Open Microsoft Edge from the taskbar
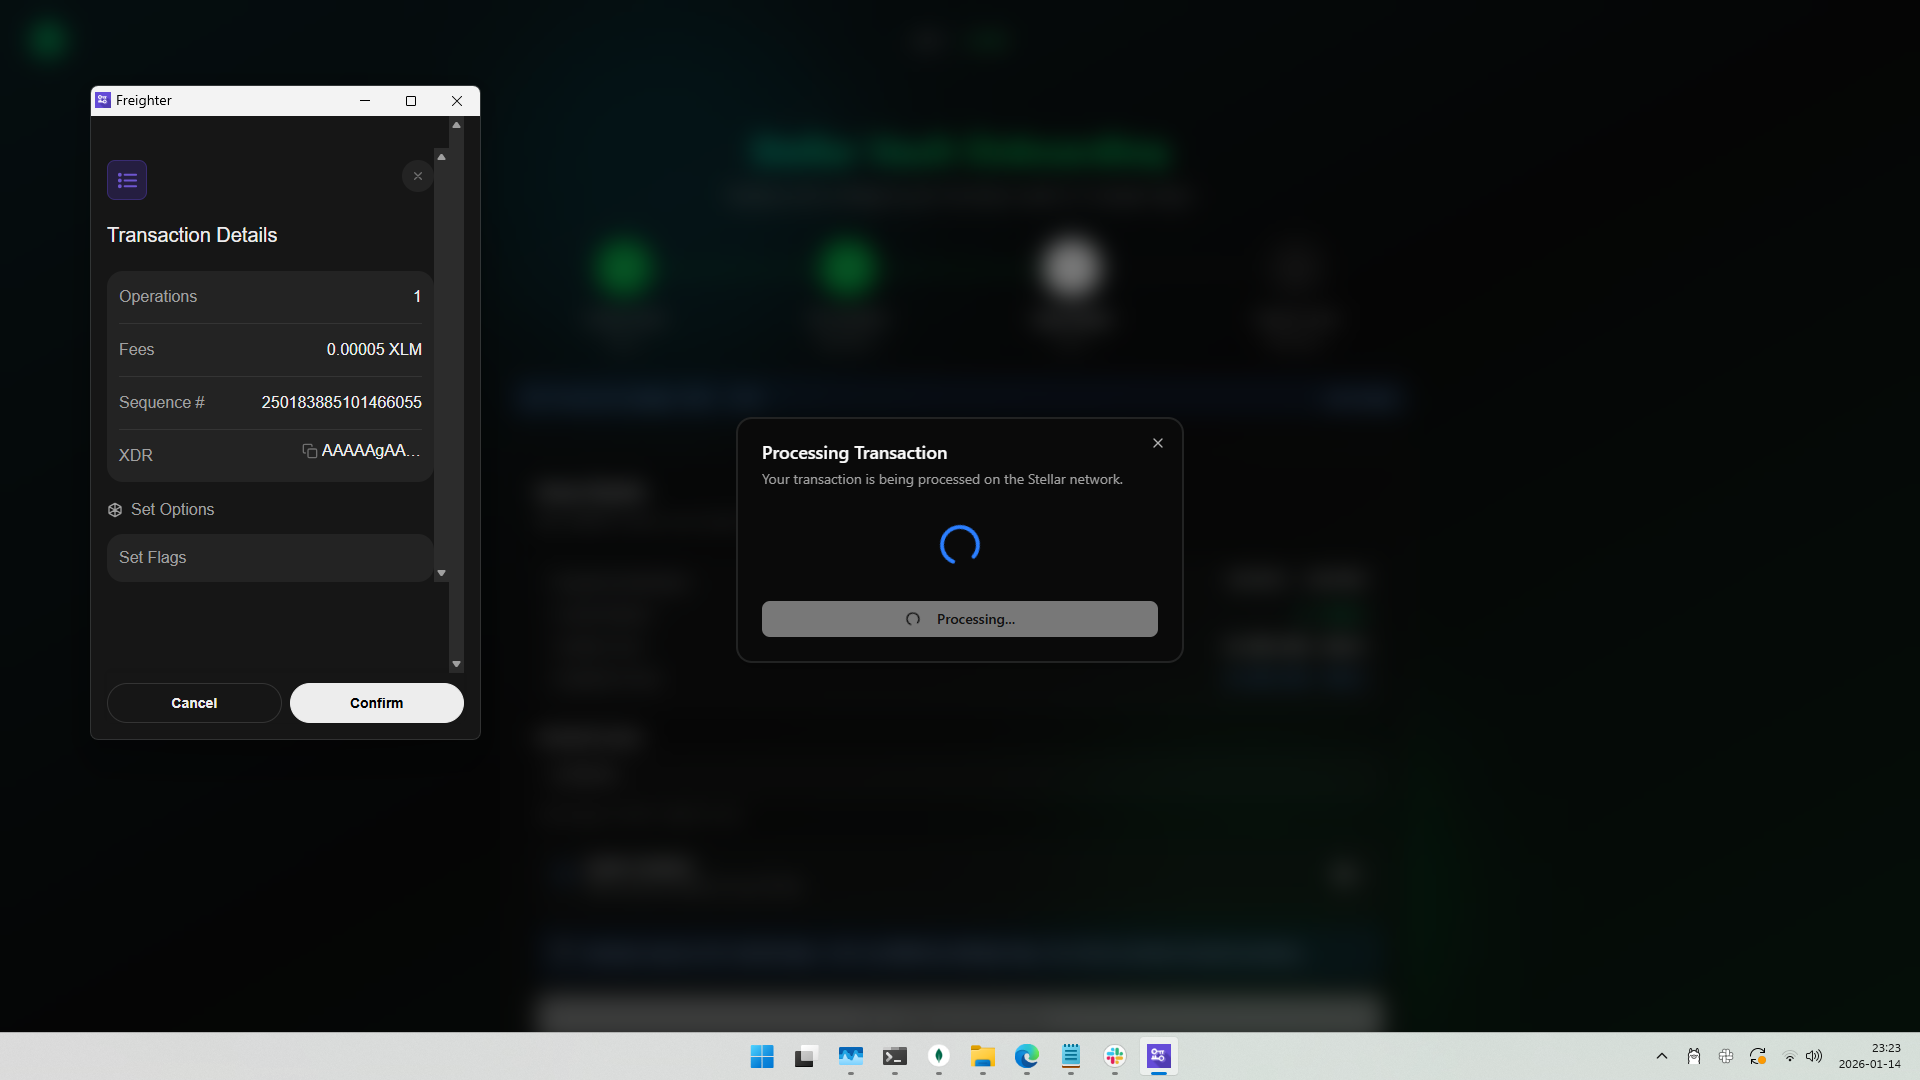The height and width of the screenshot is (1080, 1920). click(x=1027, y=1056)
